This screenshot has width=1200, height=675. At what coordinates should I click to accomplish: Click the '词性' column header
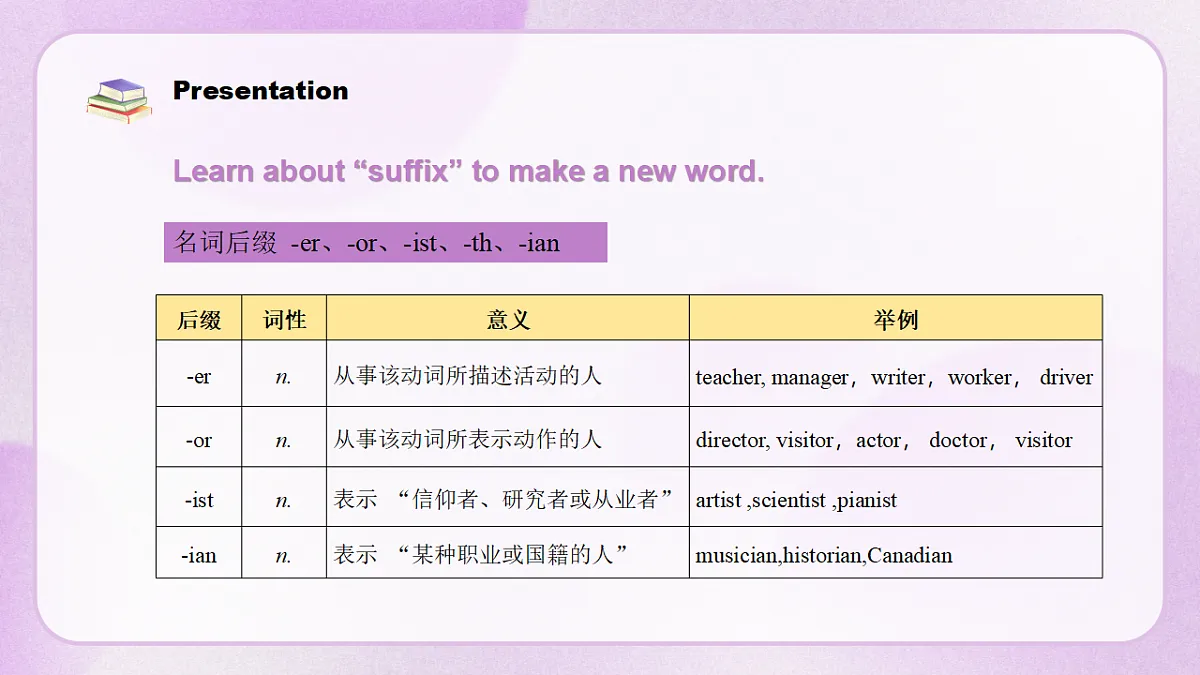[284, 319]
